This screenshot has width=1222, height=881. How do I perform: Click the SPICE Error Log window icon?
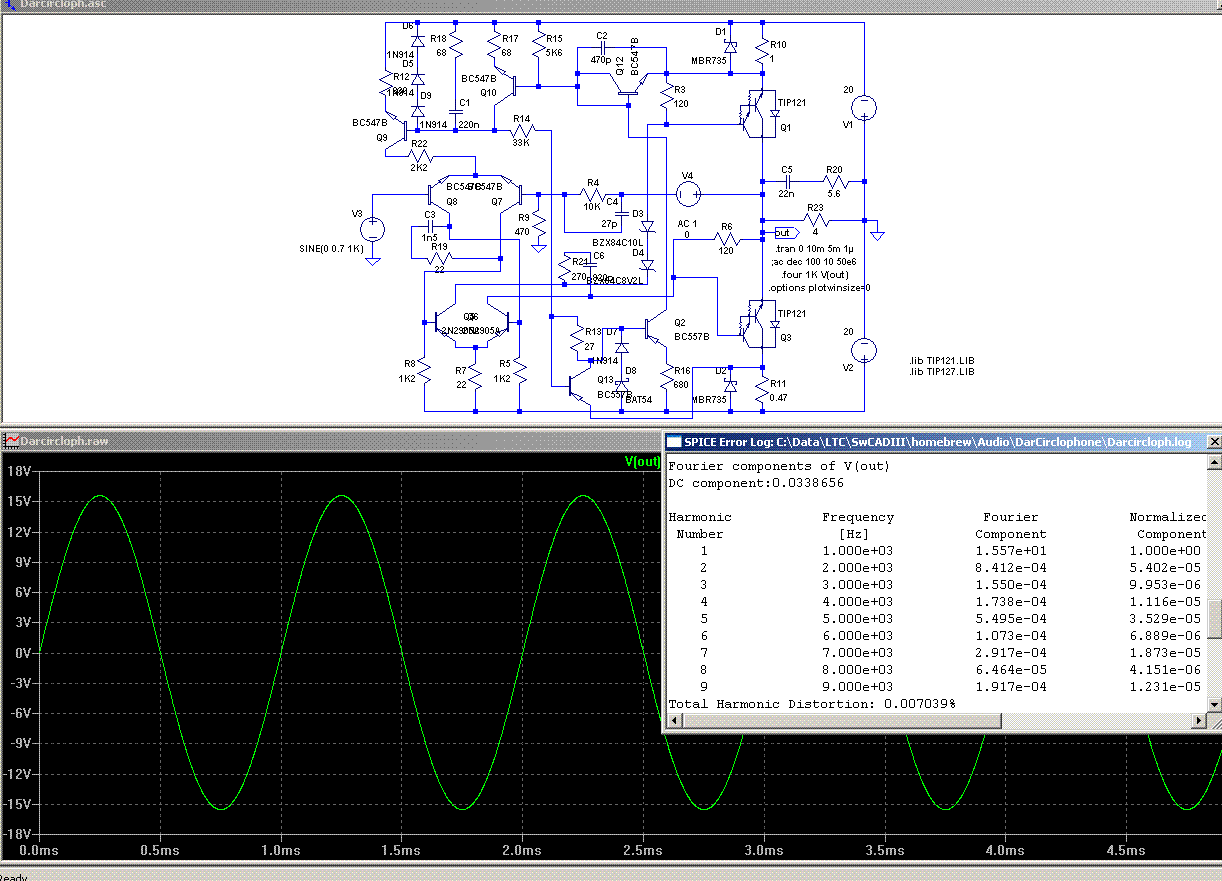point(675,441)
